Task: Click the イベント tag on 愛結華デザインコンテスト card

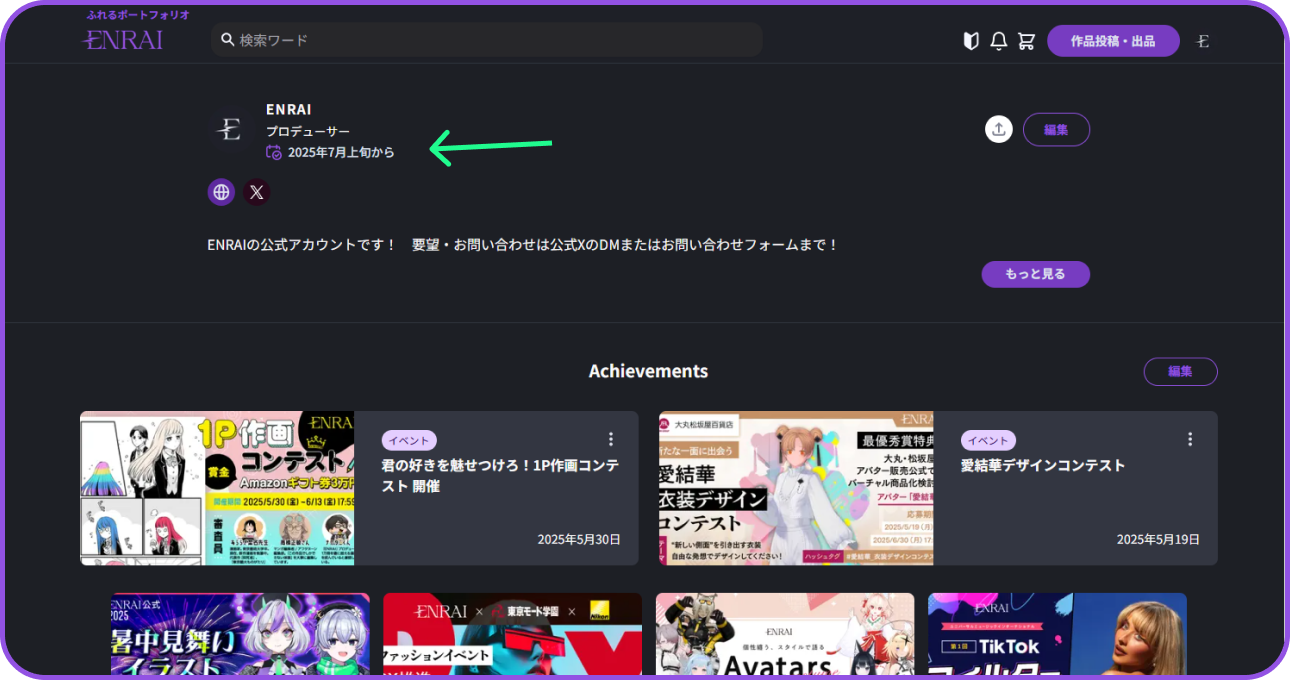Action: pos(988,440)
